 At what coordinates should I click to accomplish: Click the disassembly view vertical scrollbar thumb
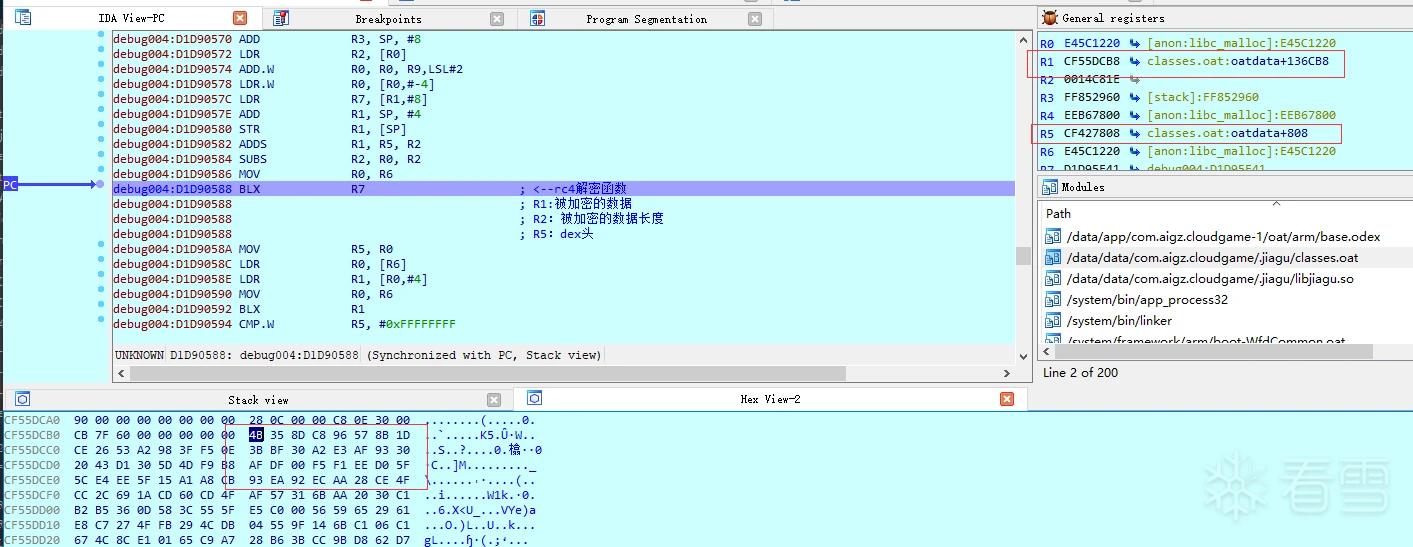point(1023,256)
